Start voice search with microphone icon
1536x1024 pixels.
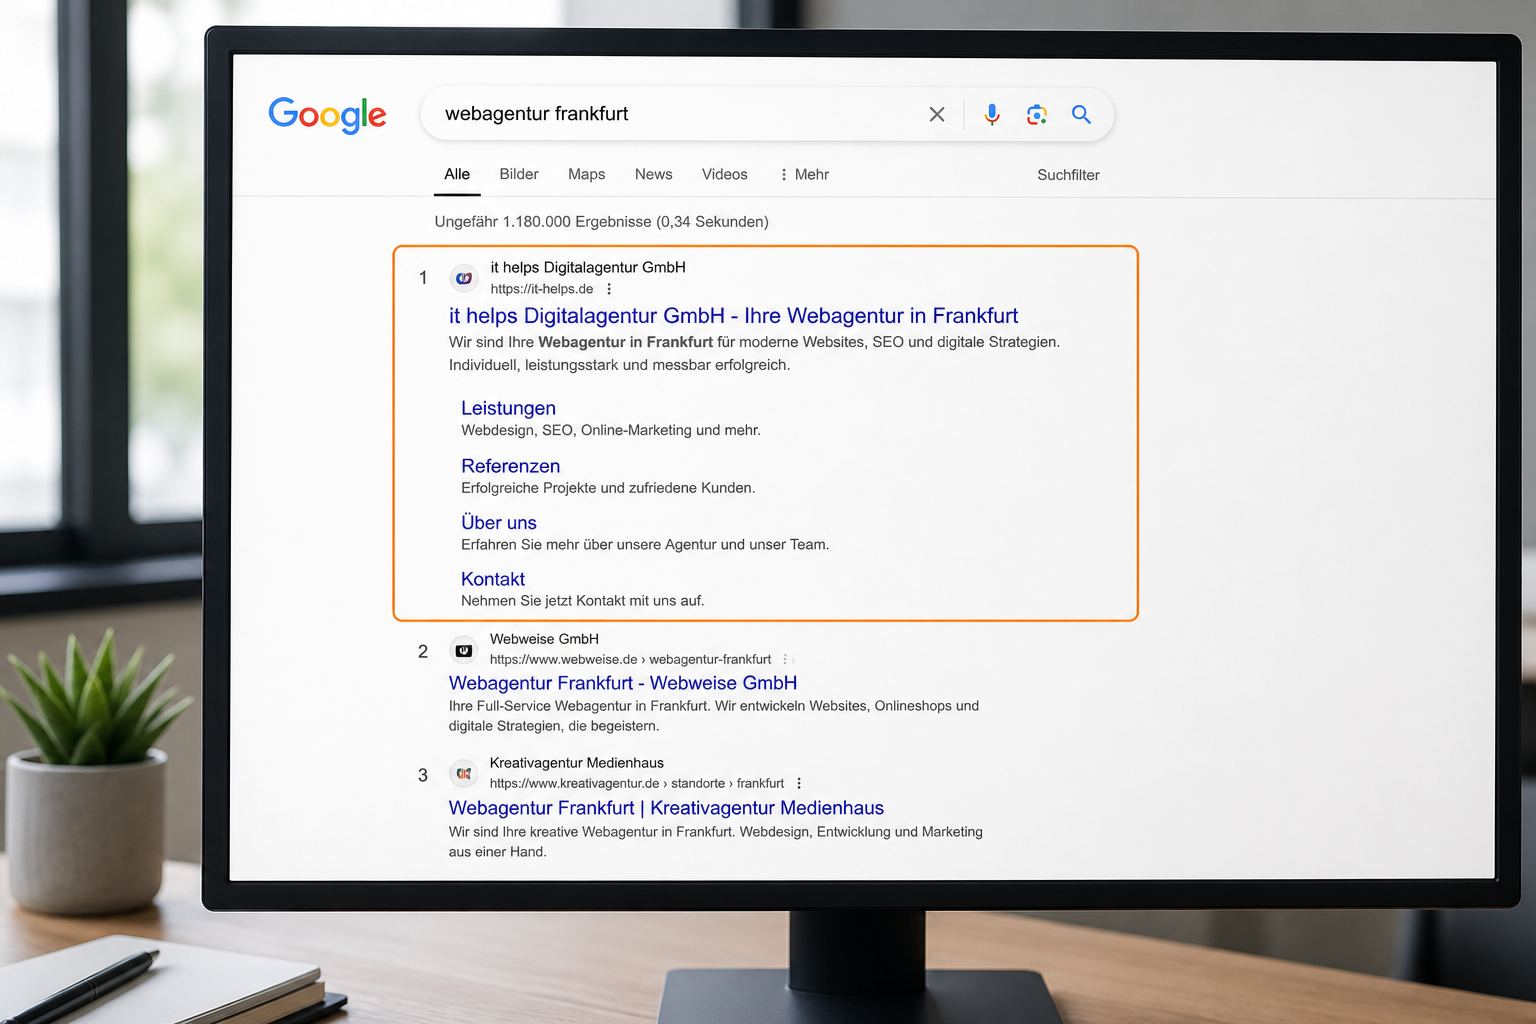click(992, 114)
